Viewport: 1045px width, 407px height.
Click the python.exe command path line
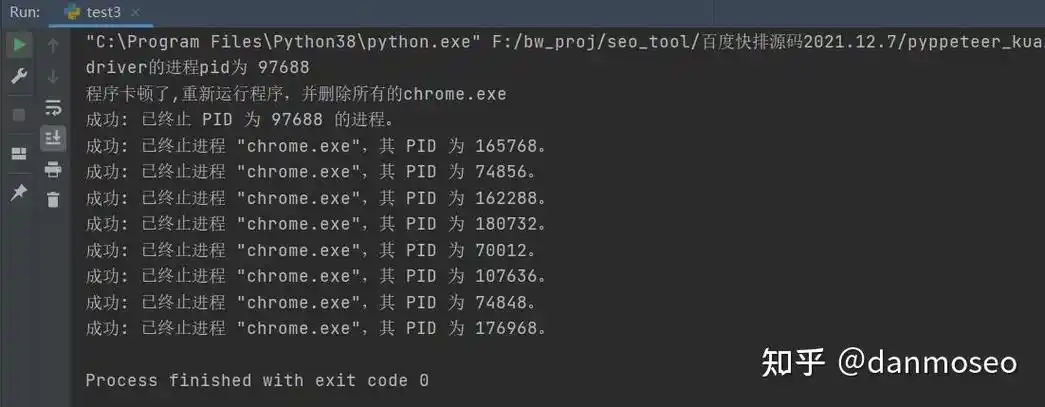[x=400, y=43]
